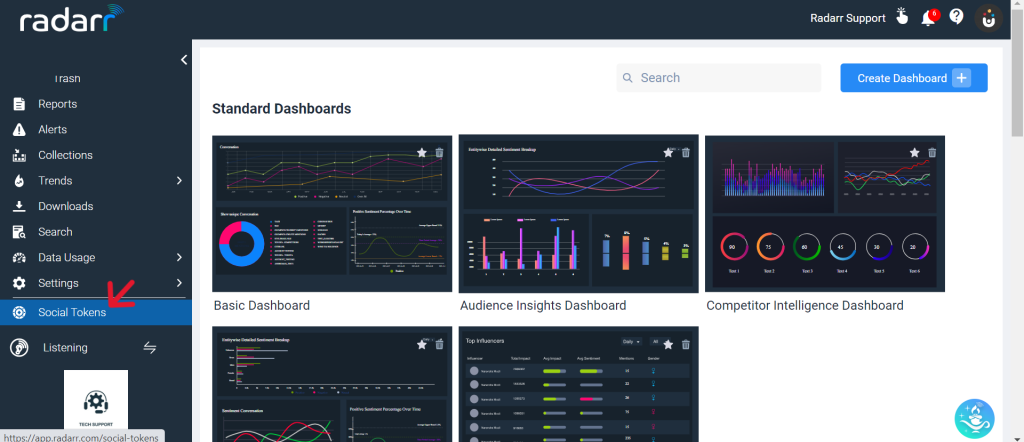Star the Competitor Intelligence Dashboard
This screenshot has height=442, width=1024.
(x=914, y=153)
